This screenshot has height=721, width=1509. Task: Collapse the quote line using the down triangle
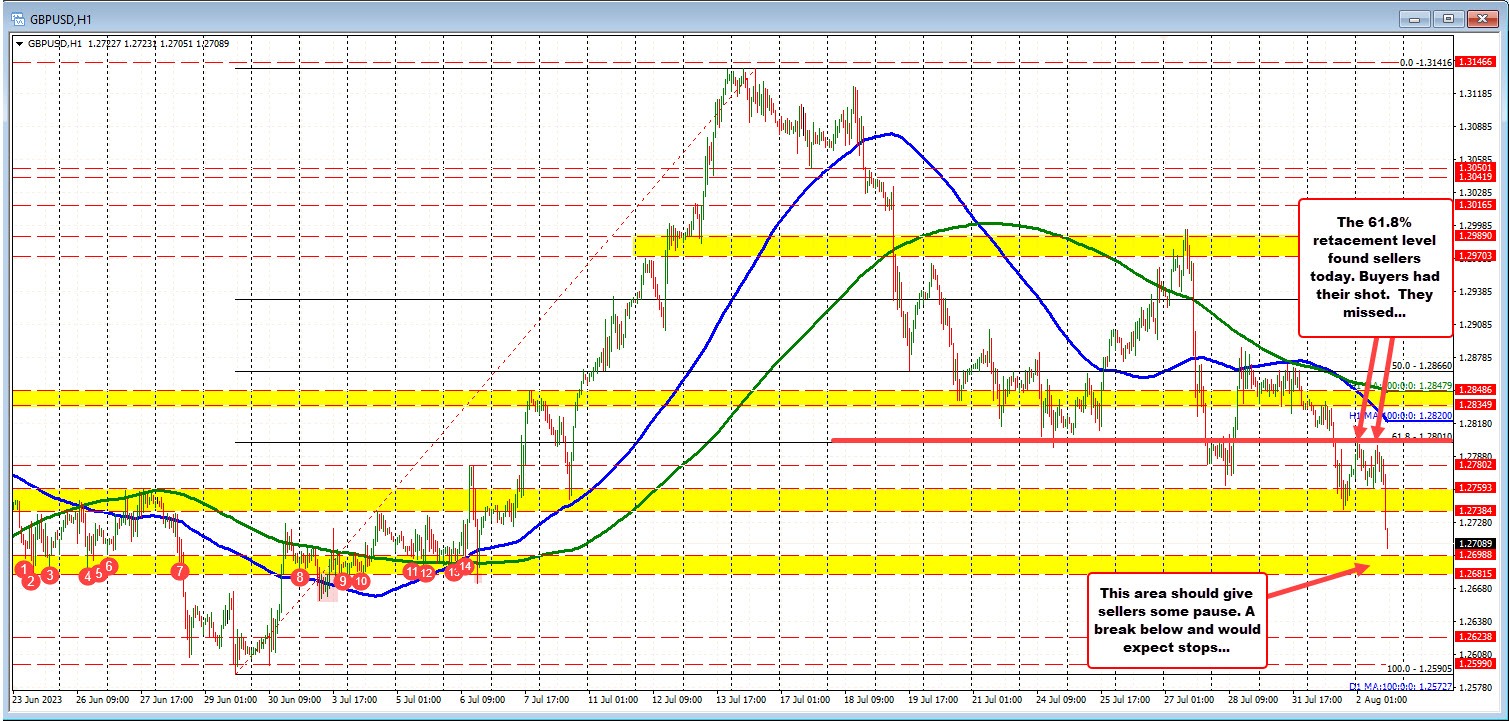point(20,44)
